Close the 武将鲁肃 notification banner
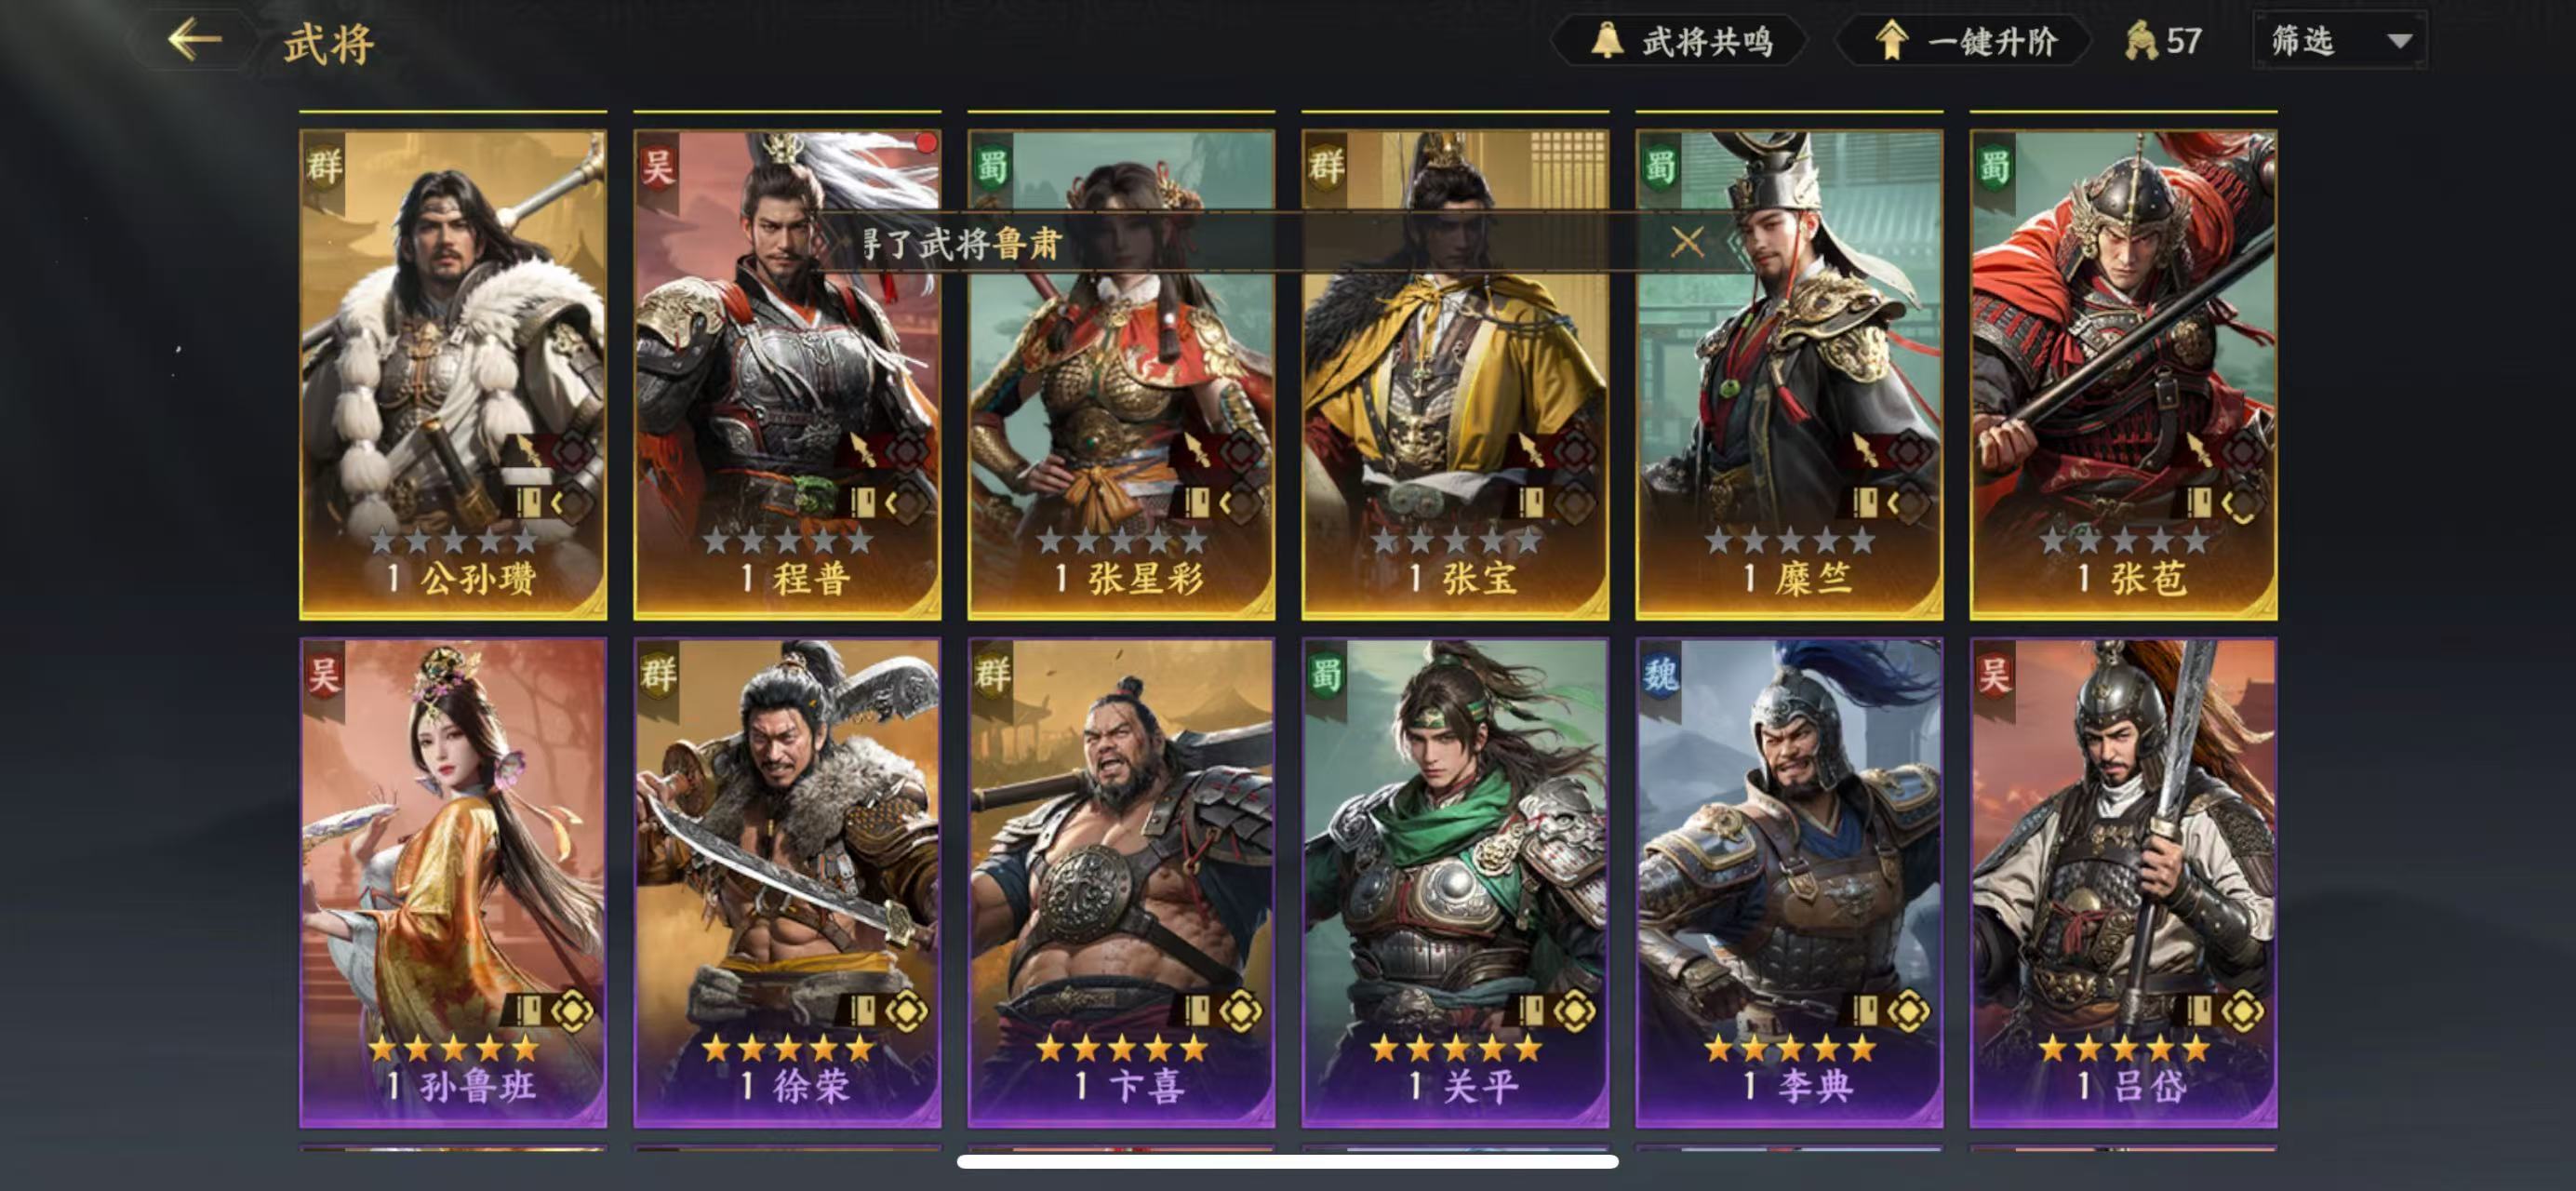This screenshot has width=2576, height=1191. pyautogui.click(x=1687, y=241)
